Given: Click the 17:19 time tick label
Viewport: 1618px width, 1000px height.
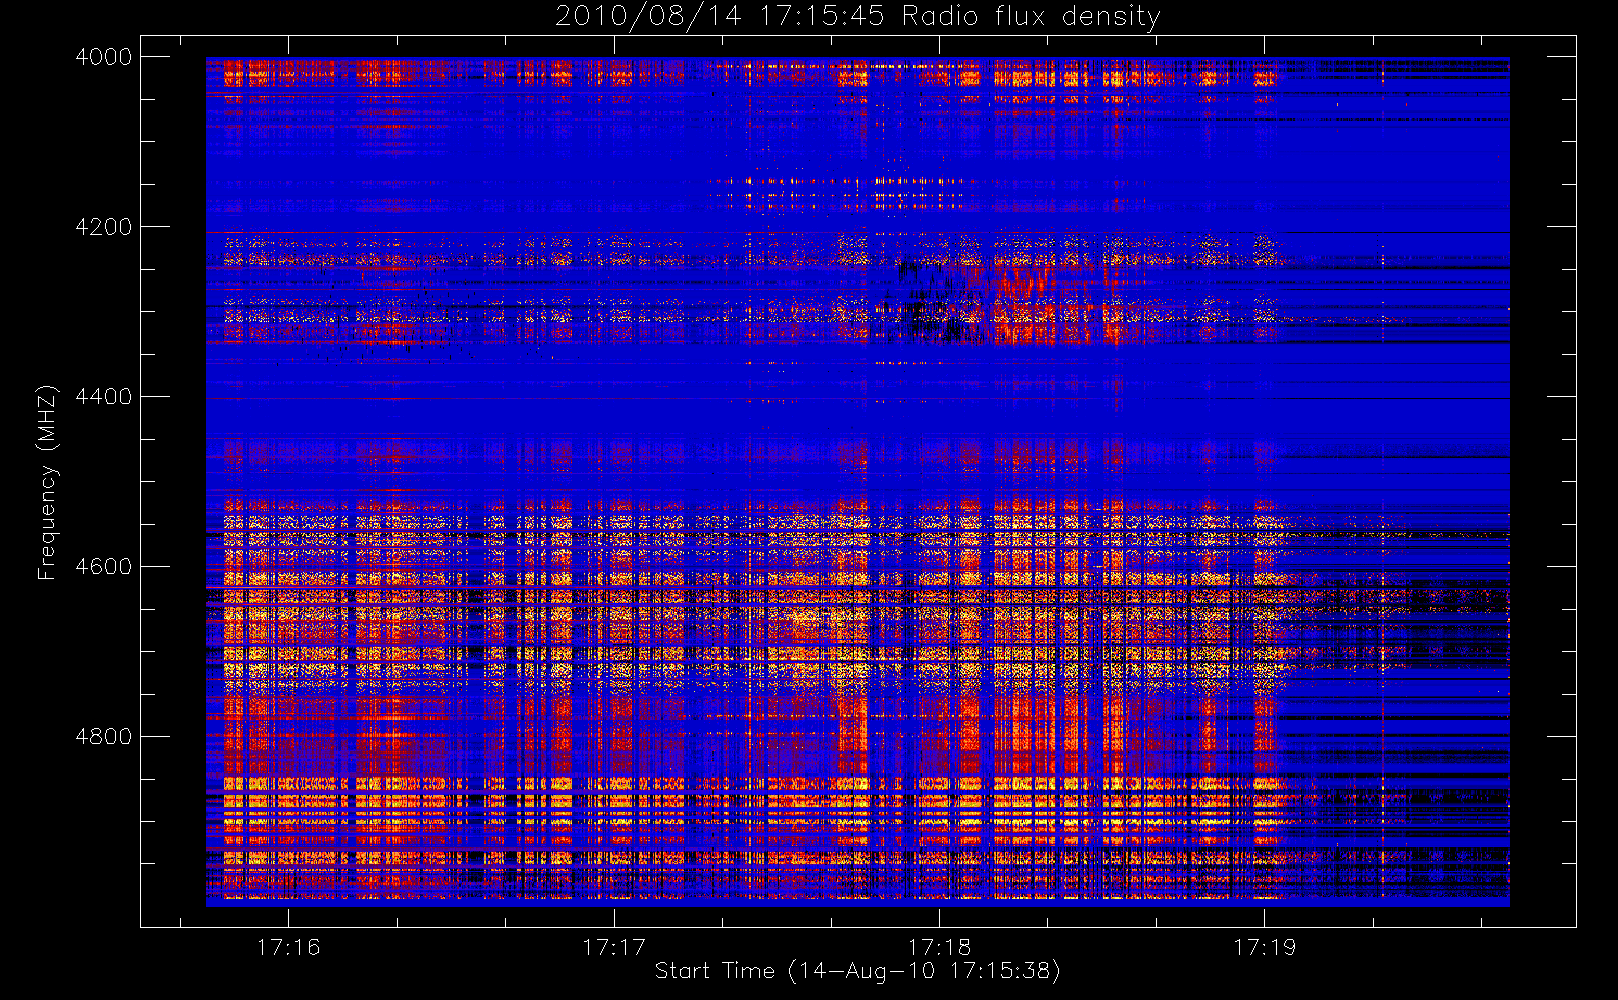Looking at the screenshot, I should [x=1264, y=947].
